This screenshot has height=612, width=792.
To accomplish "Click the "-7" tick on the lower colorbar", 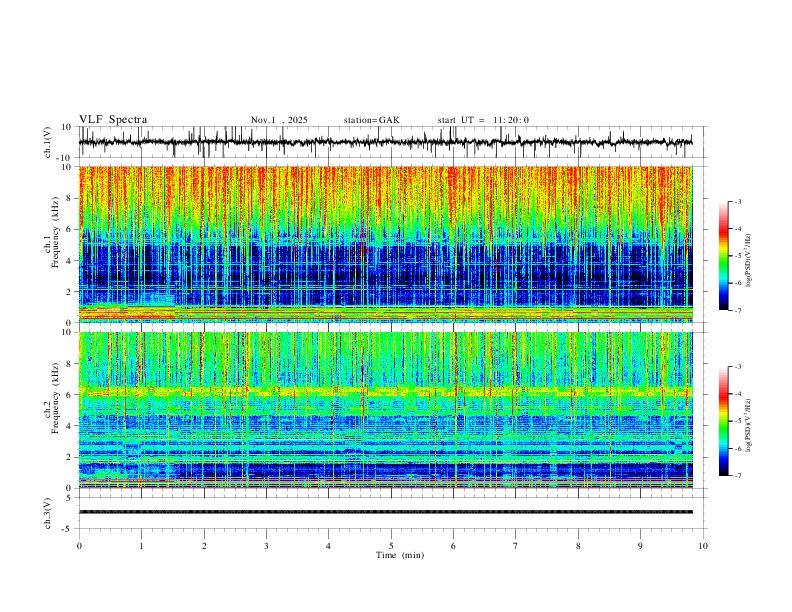I will (x=738, y=475).
